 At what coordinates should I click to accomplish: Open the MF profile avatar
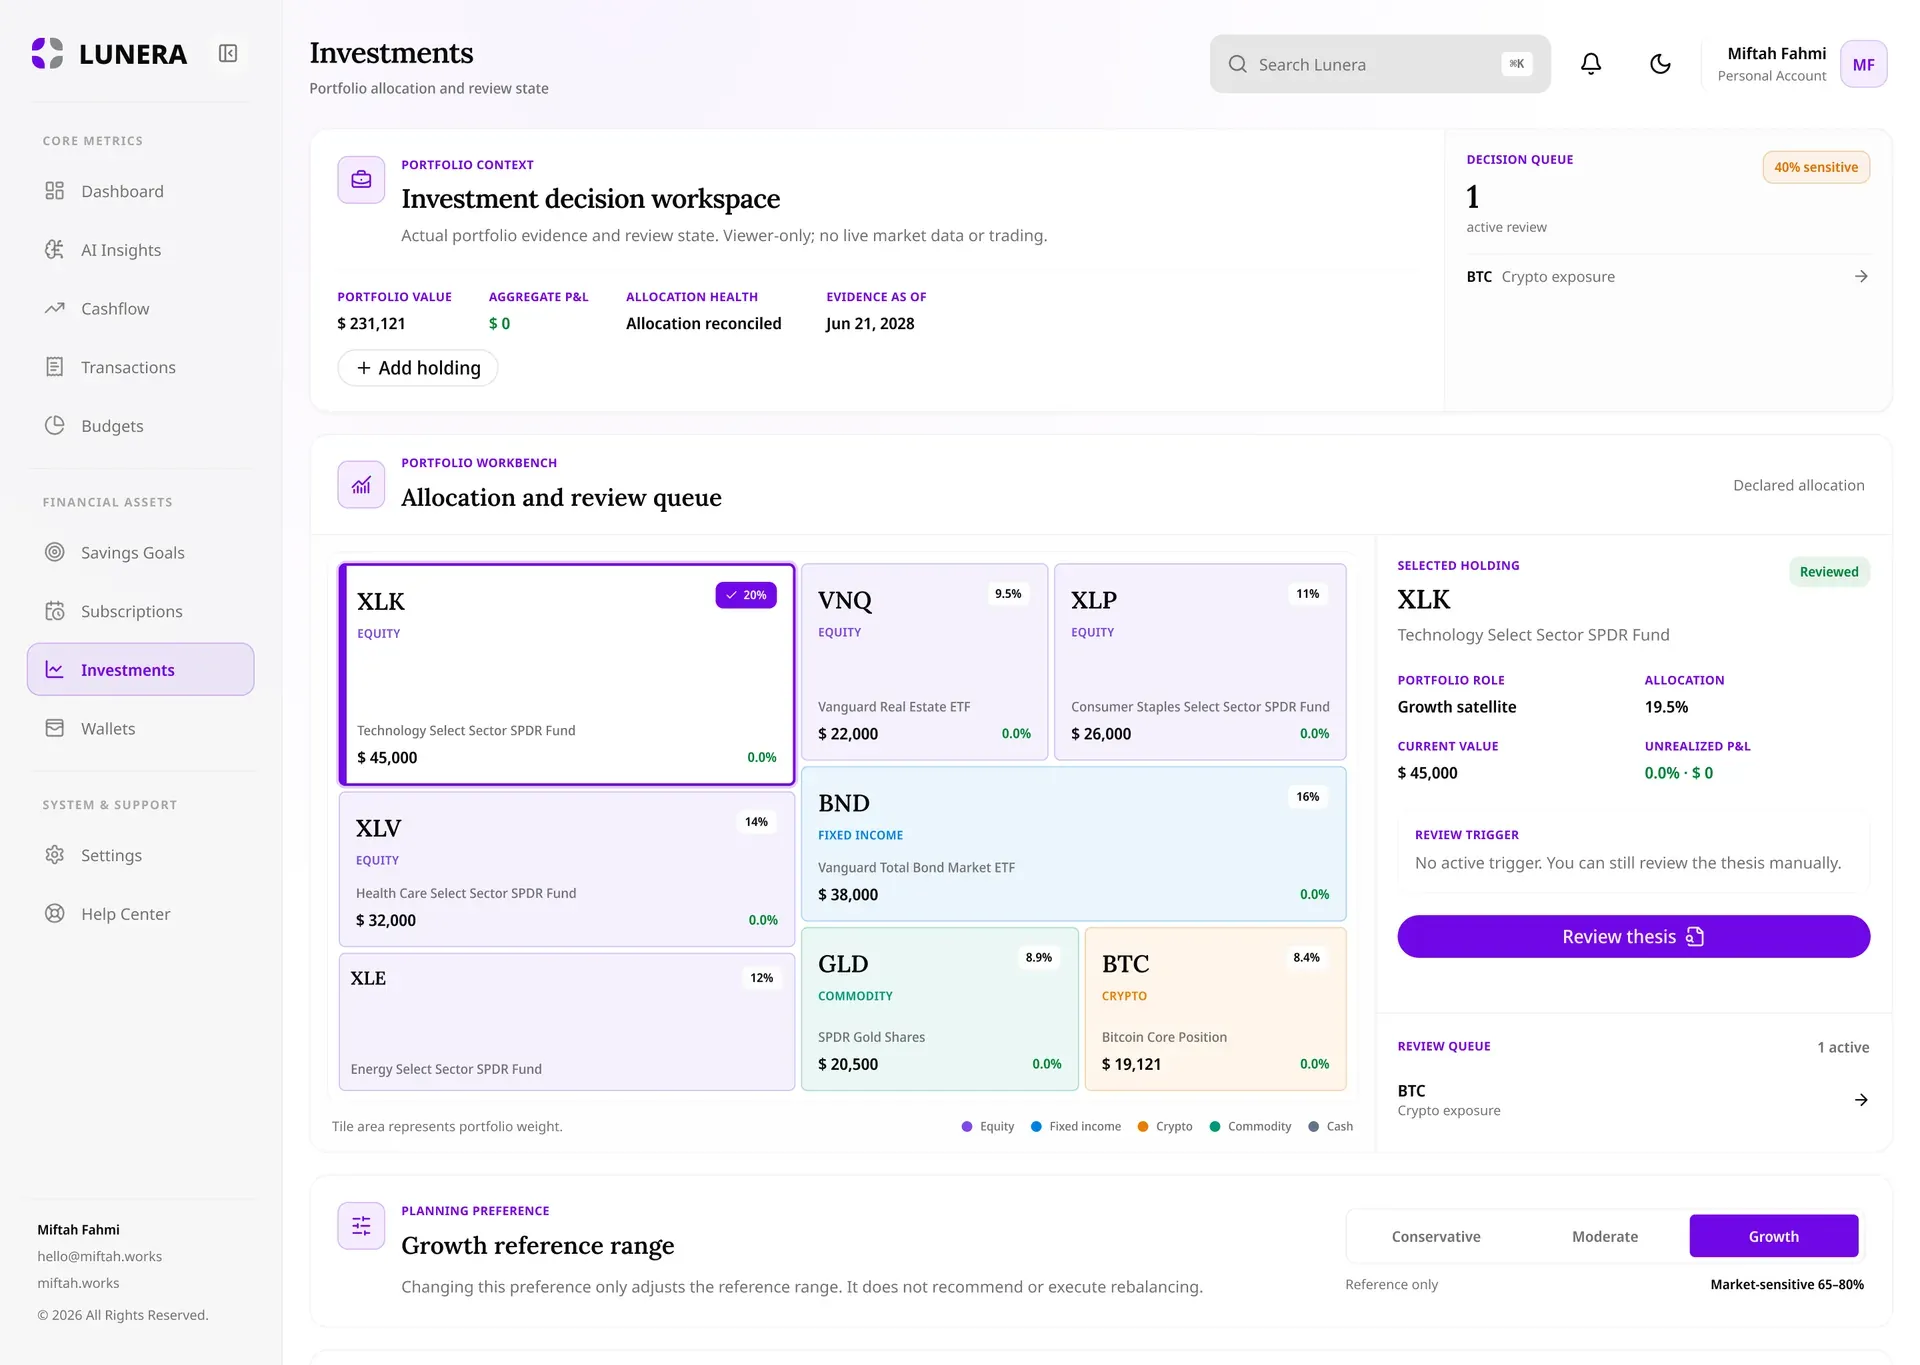click(x=1863, y=64)
